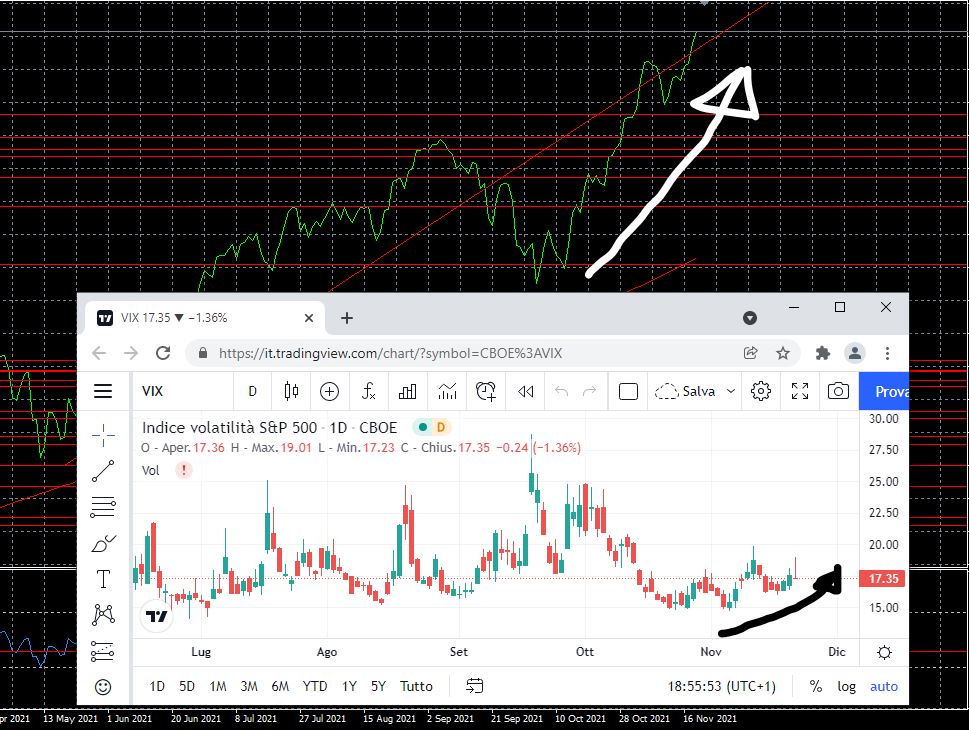Open a new browser tab
Image resolution: width=969 pixels, height=730 pixels.
point(347,318)
